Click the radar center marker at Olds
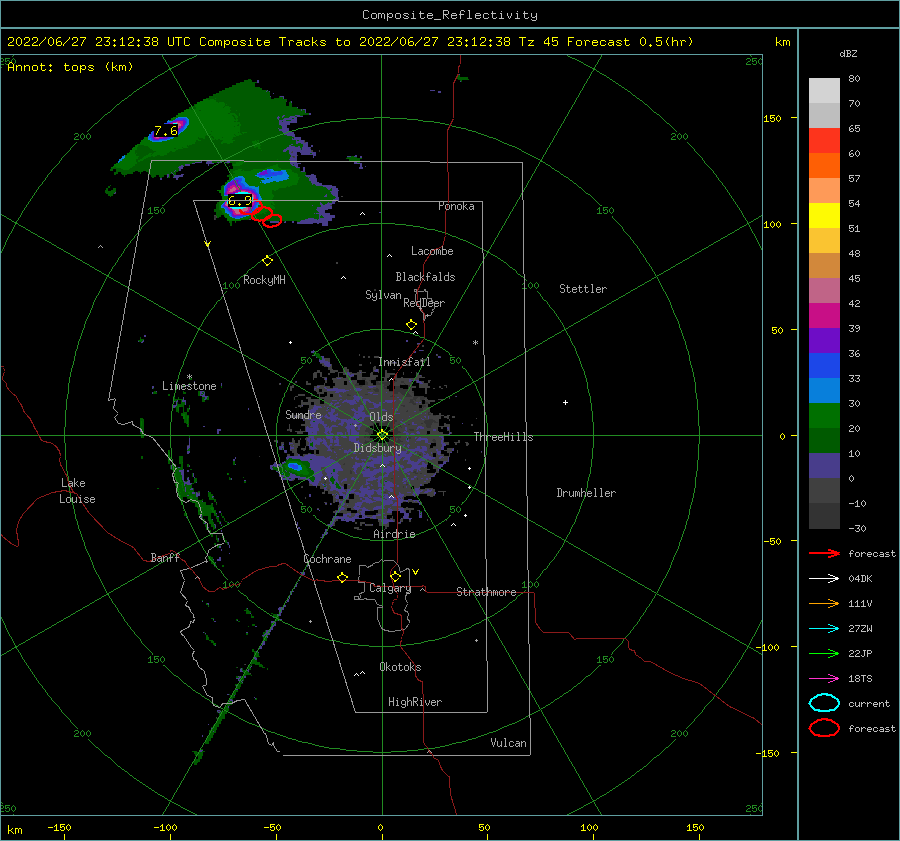 tap(382, 435)
